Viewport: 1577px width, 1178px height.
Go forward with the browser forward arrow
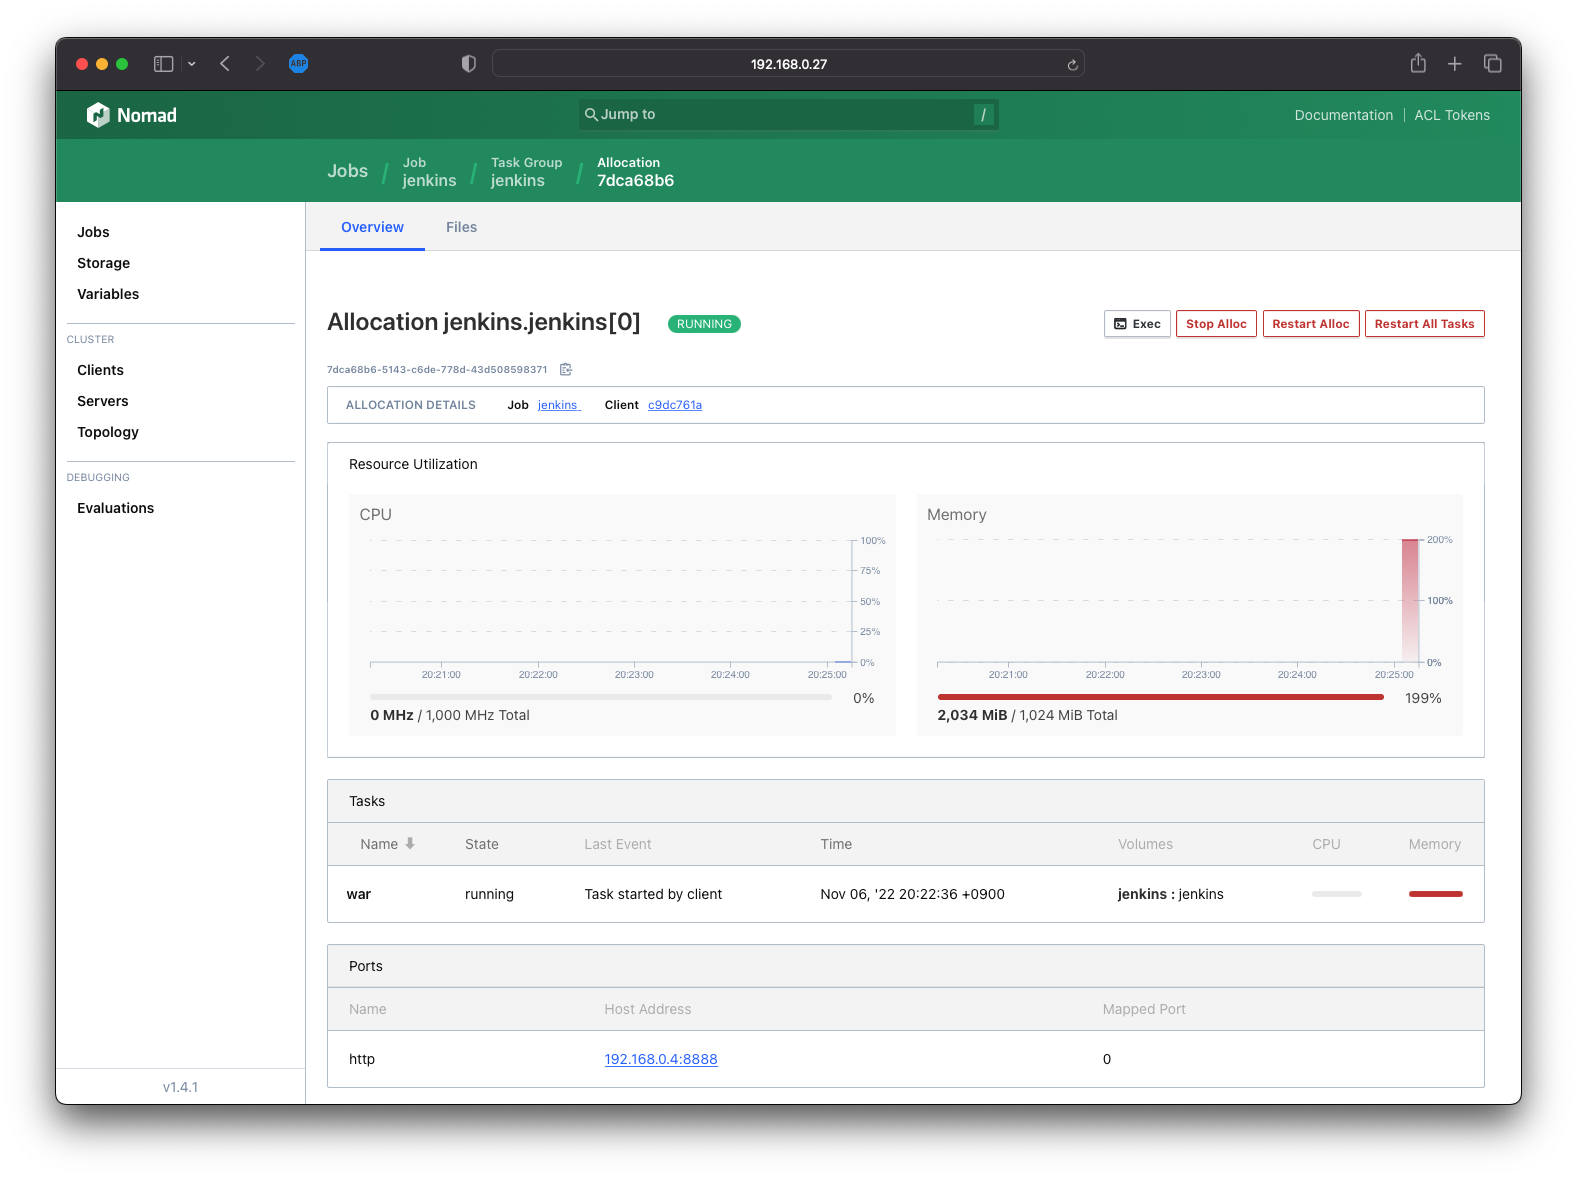tap(260, 64)
